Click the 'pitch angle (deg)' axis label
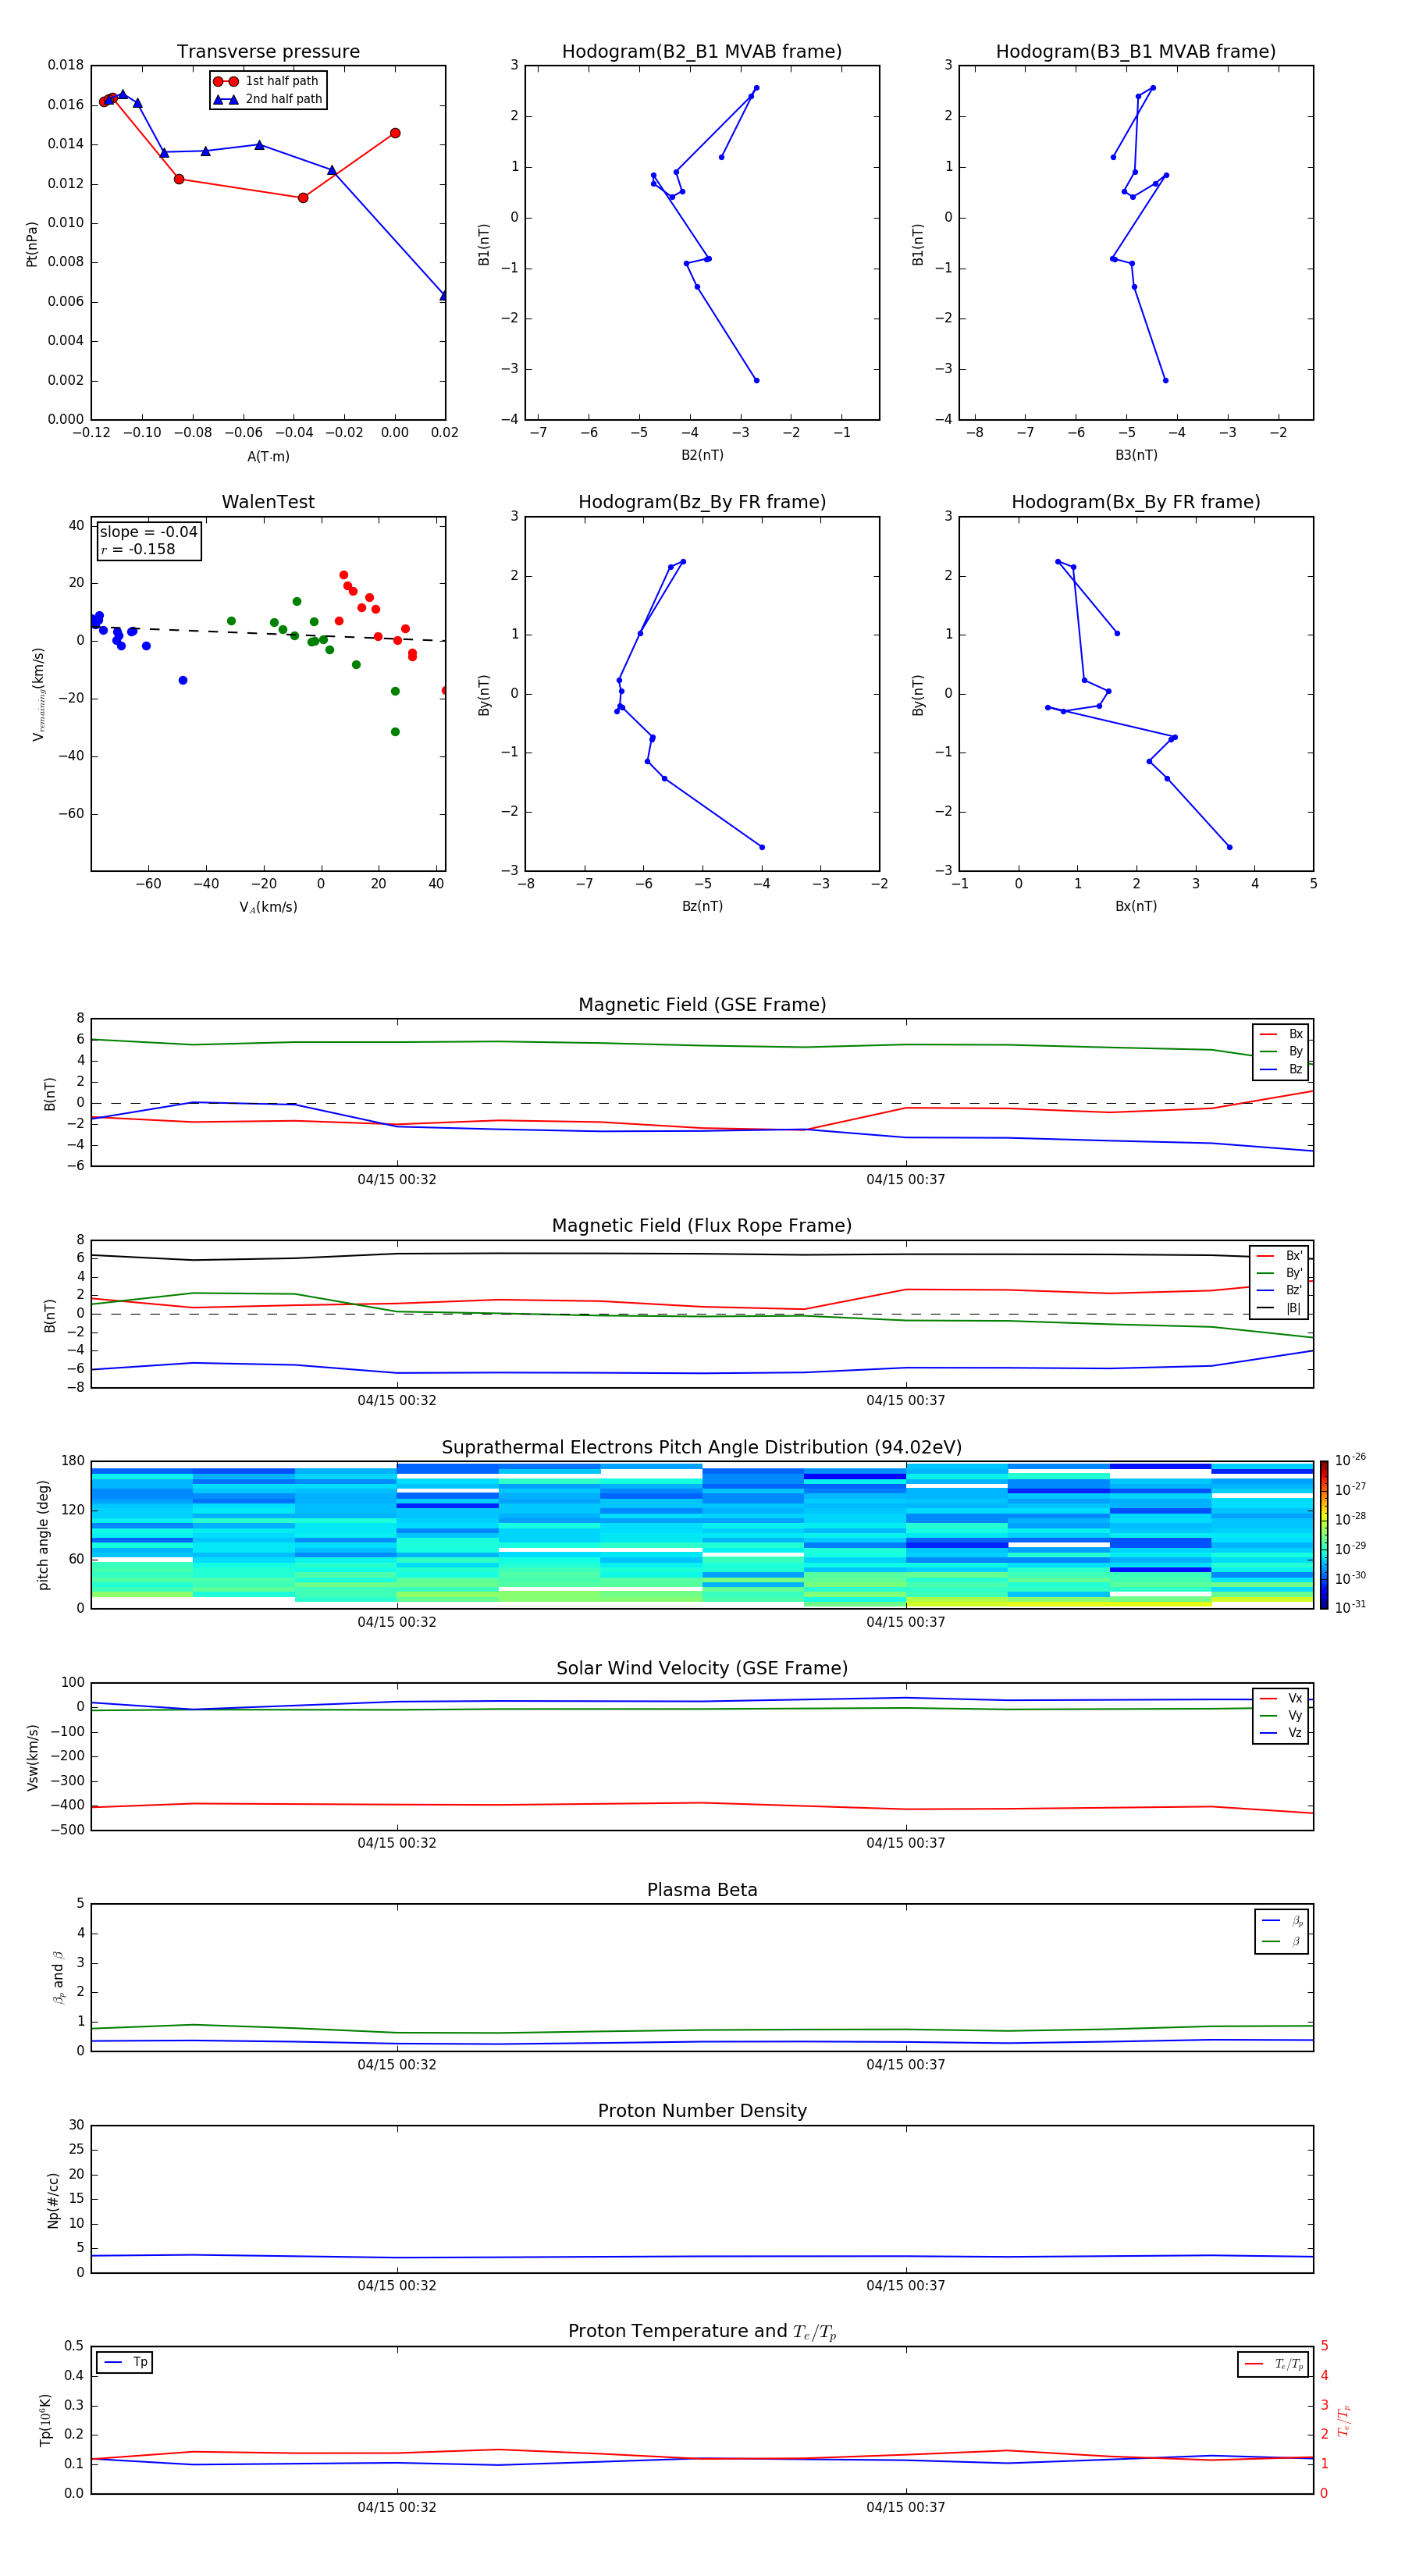Screen dimensions: 1405x2576 43,1535
